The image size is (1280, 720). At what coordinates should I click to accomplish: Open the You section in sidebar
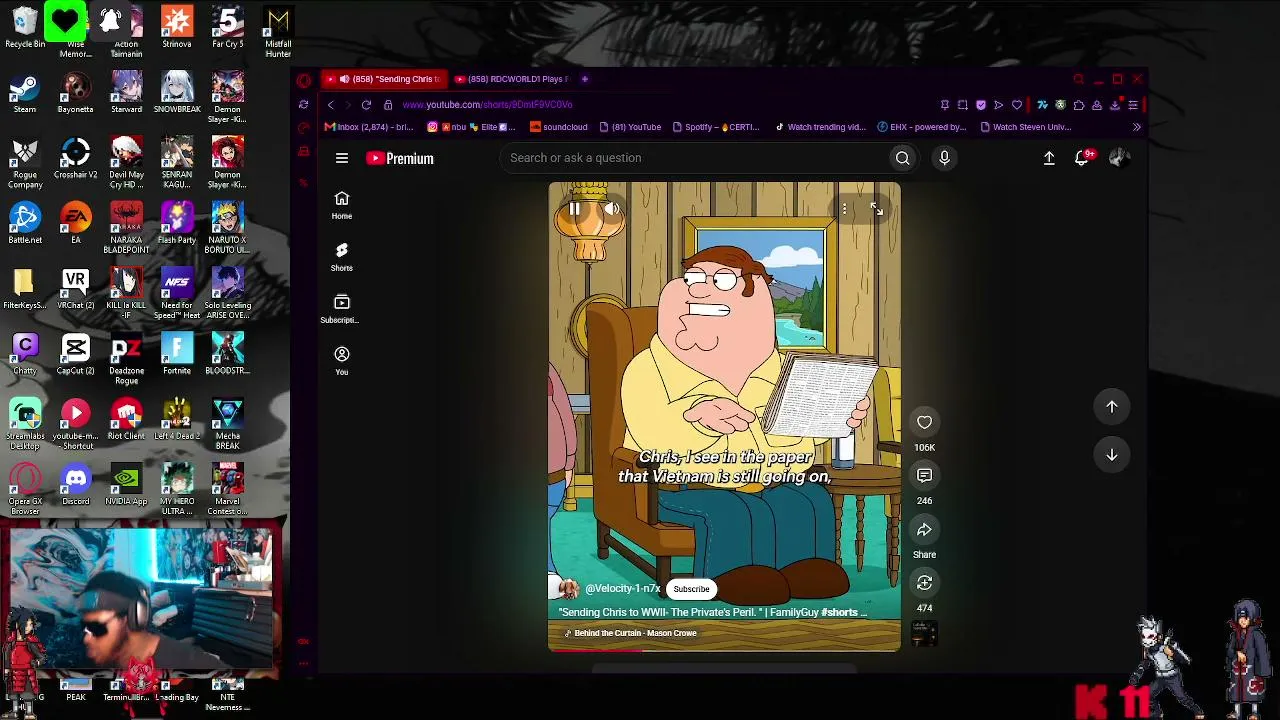coord(342,360)
